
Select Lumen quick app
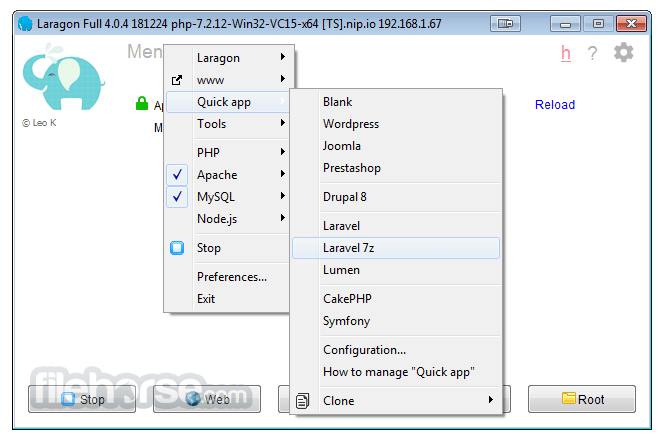tap(396, 270)
